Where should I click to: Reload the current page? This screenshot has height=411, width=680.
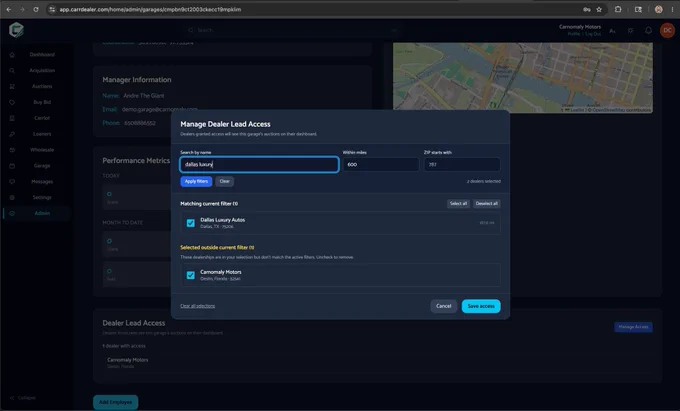coord(36,9)
